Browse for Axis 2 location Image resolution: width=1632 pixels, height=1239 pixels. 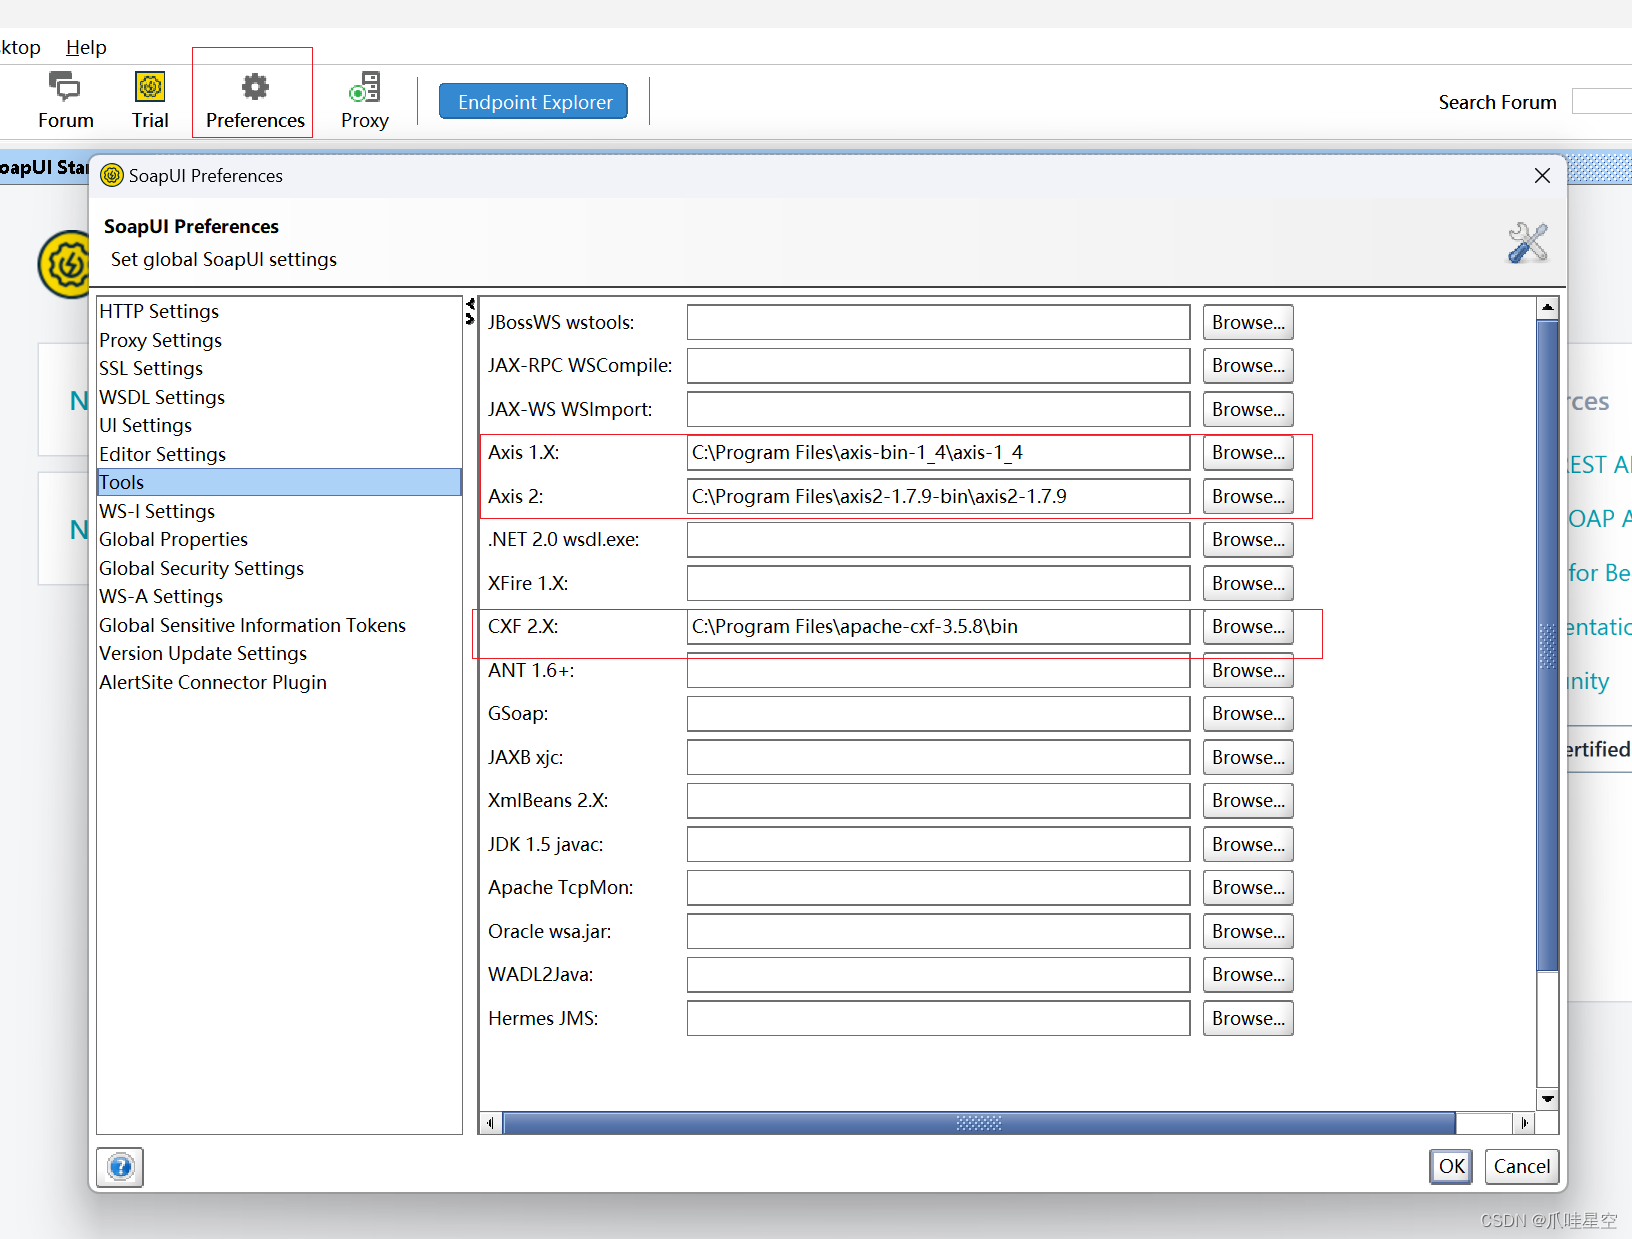click(1248, 496)
